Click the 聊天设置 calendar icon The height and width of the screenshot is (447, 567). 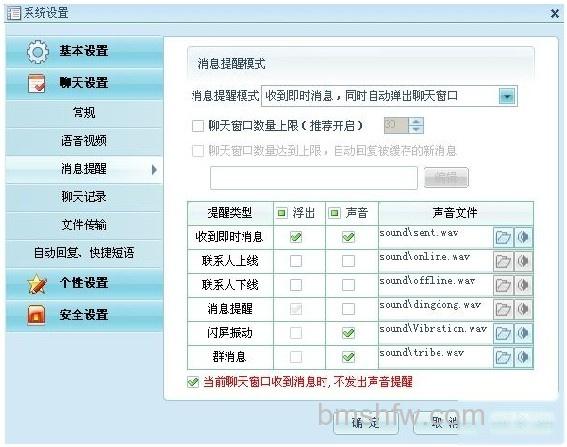point(37,83)
